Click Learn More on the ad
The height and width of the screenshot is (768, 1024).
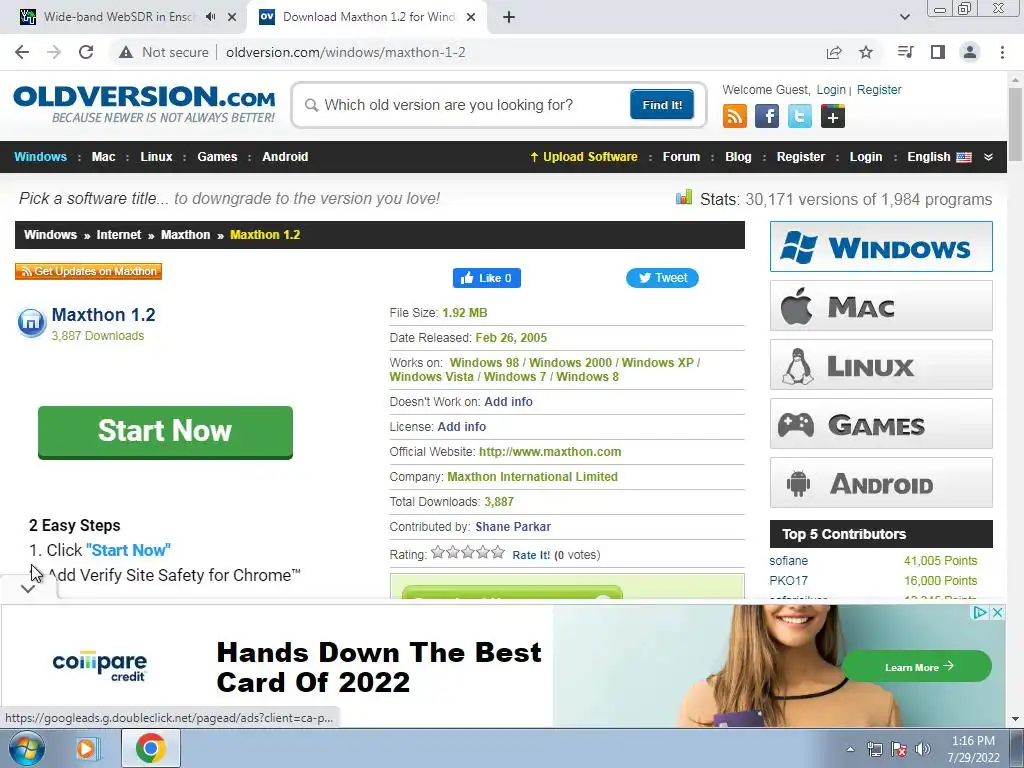(x=917, y=667)
